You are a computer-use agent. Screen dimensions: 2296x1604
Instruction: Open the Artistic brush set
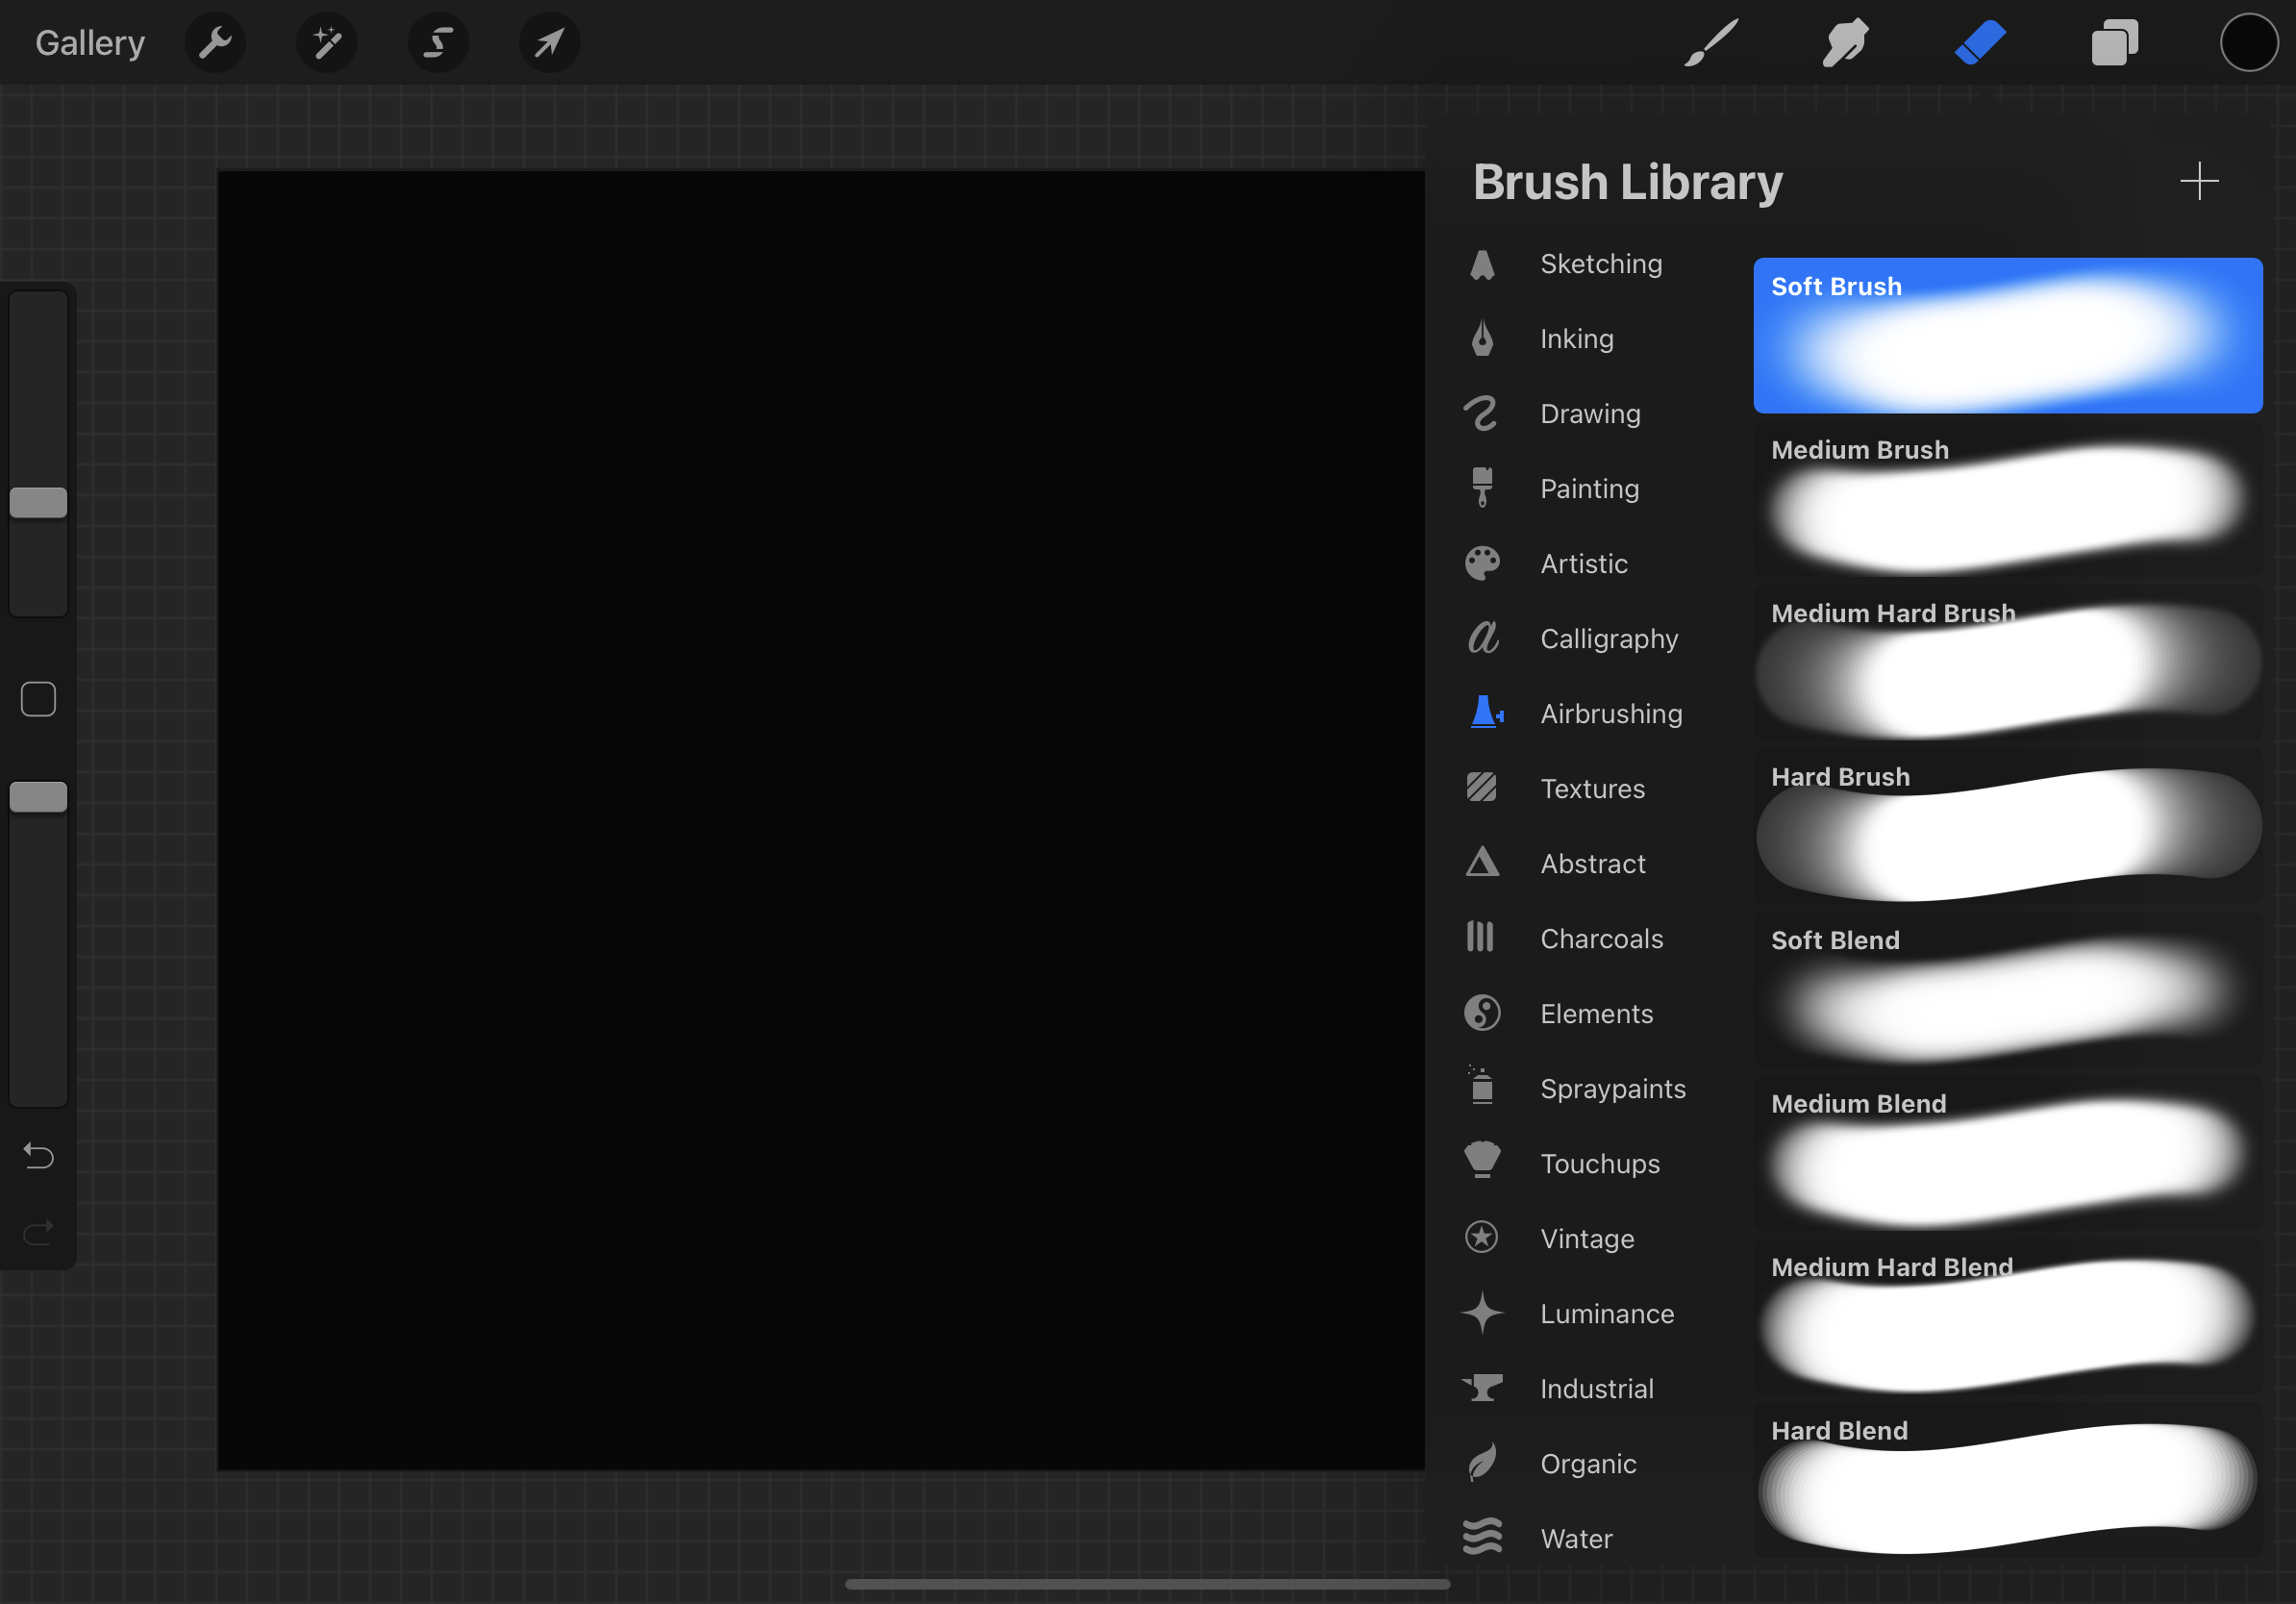[1584, 564]
